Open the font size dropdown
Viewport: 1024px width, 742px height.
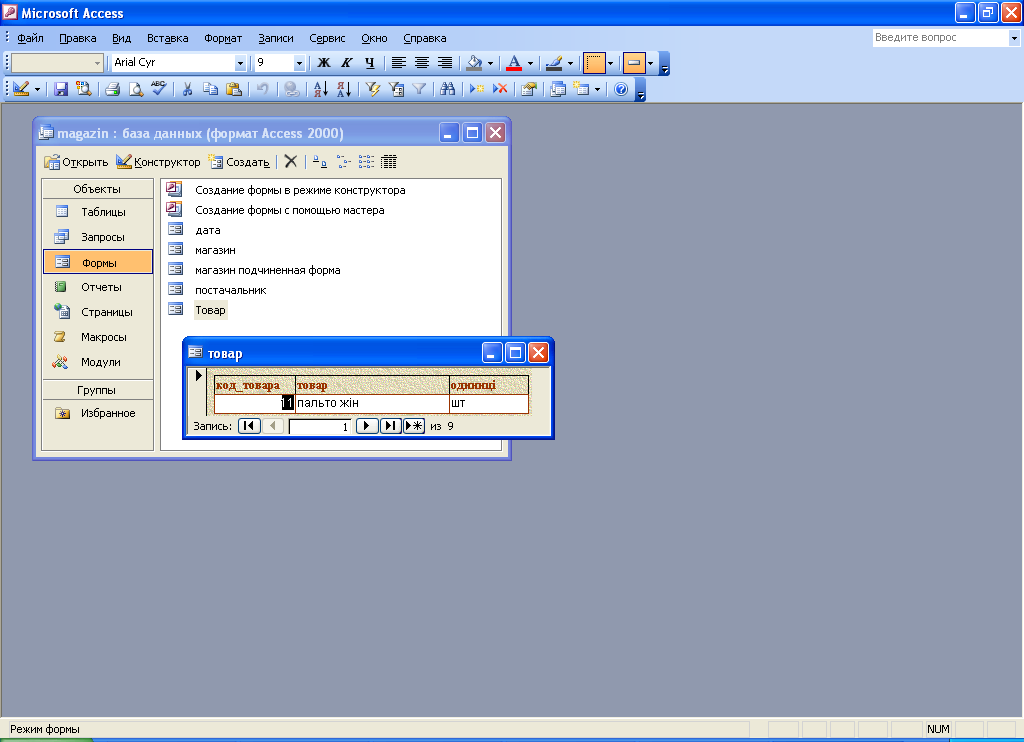coord(299,63)
